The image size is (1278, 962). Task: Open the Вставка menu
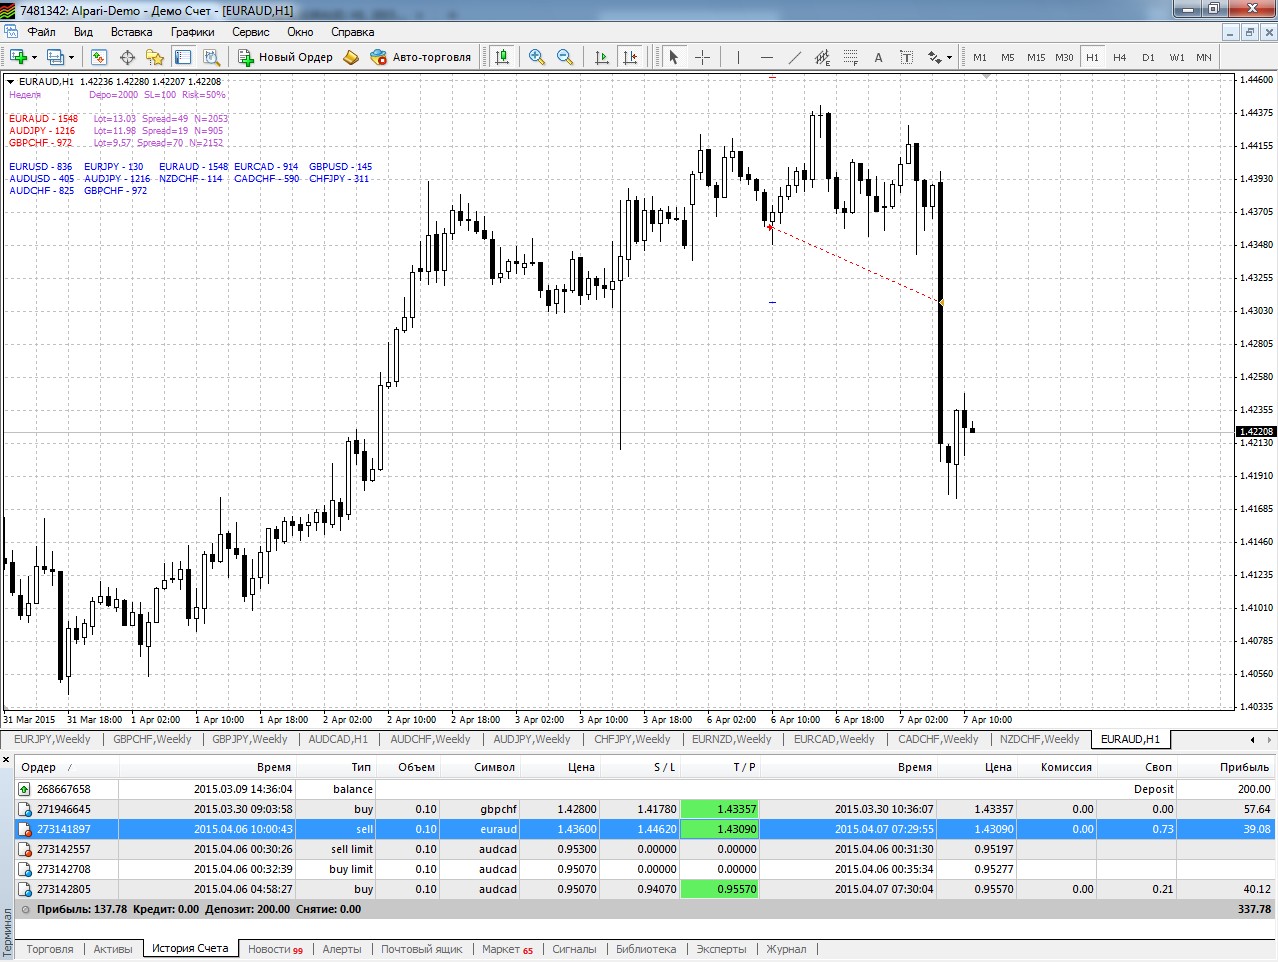coord(131,32)
